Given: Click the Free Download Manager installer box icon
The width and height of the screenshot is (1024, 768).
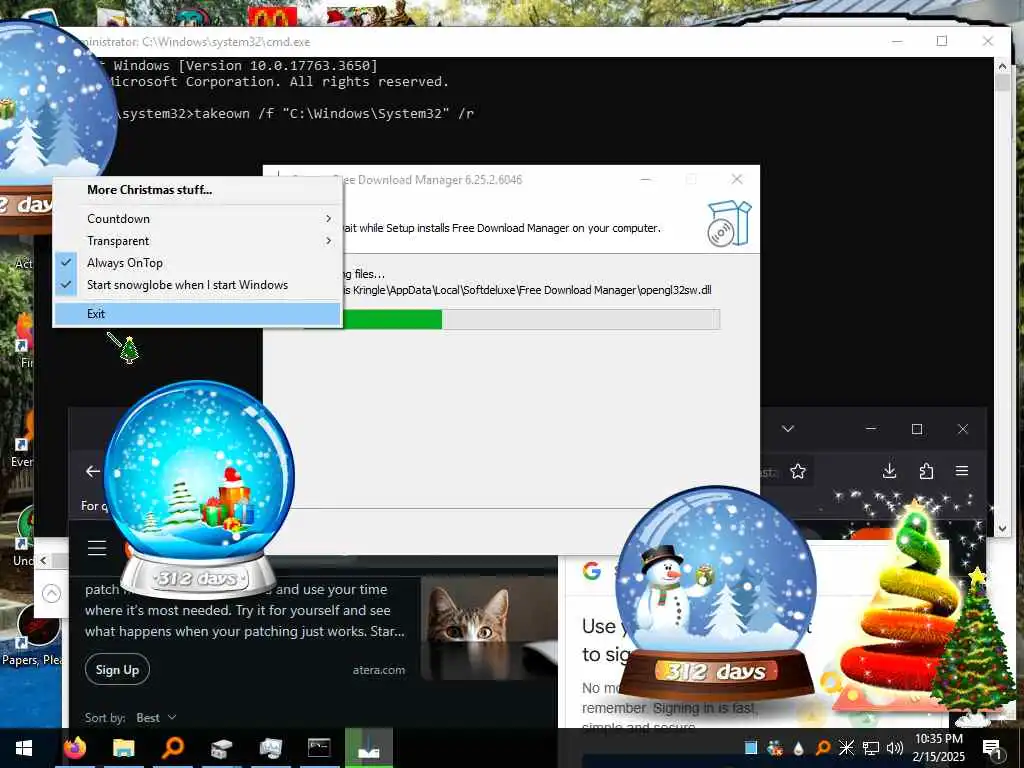Looking at the screenshot, I should click(x=729, y=223).
